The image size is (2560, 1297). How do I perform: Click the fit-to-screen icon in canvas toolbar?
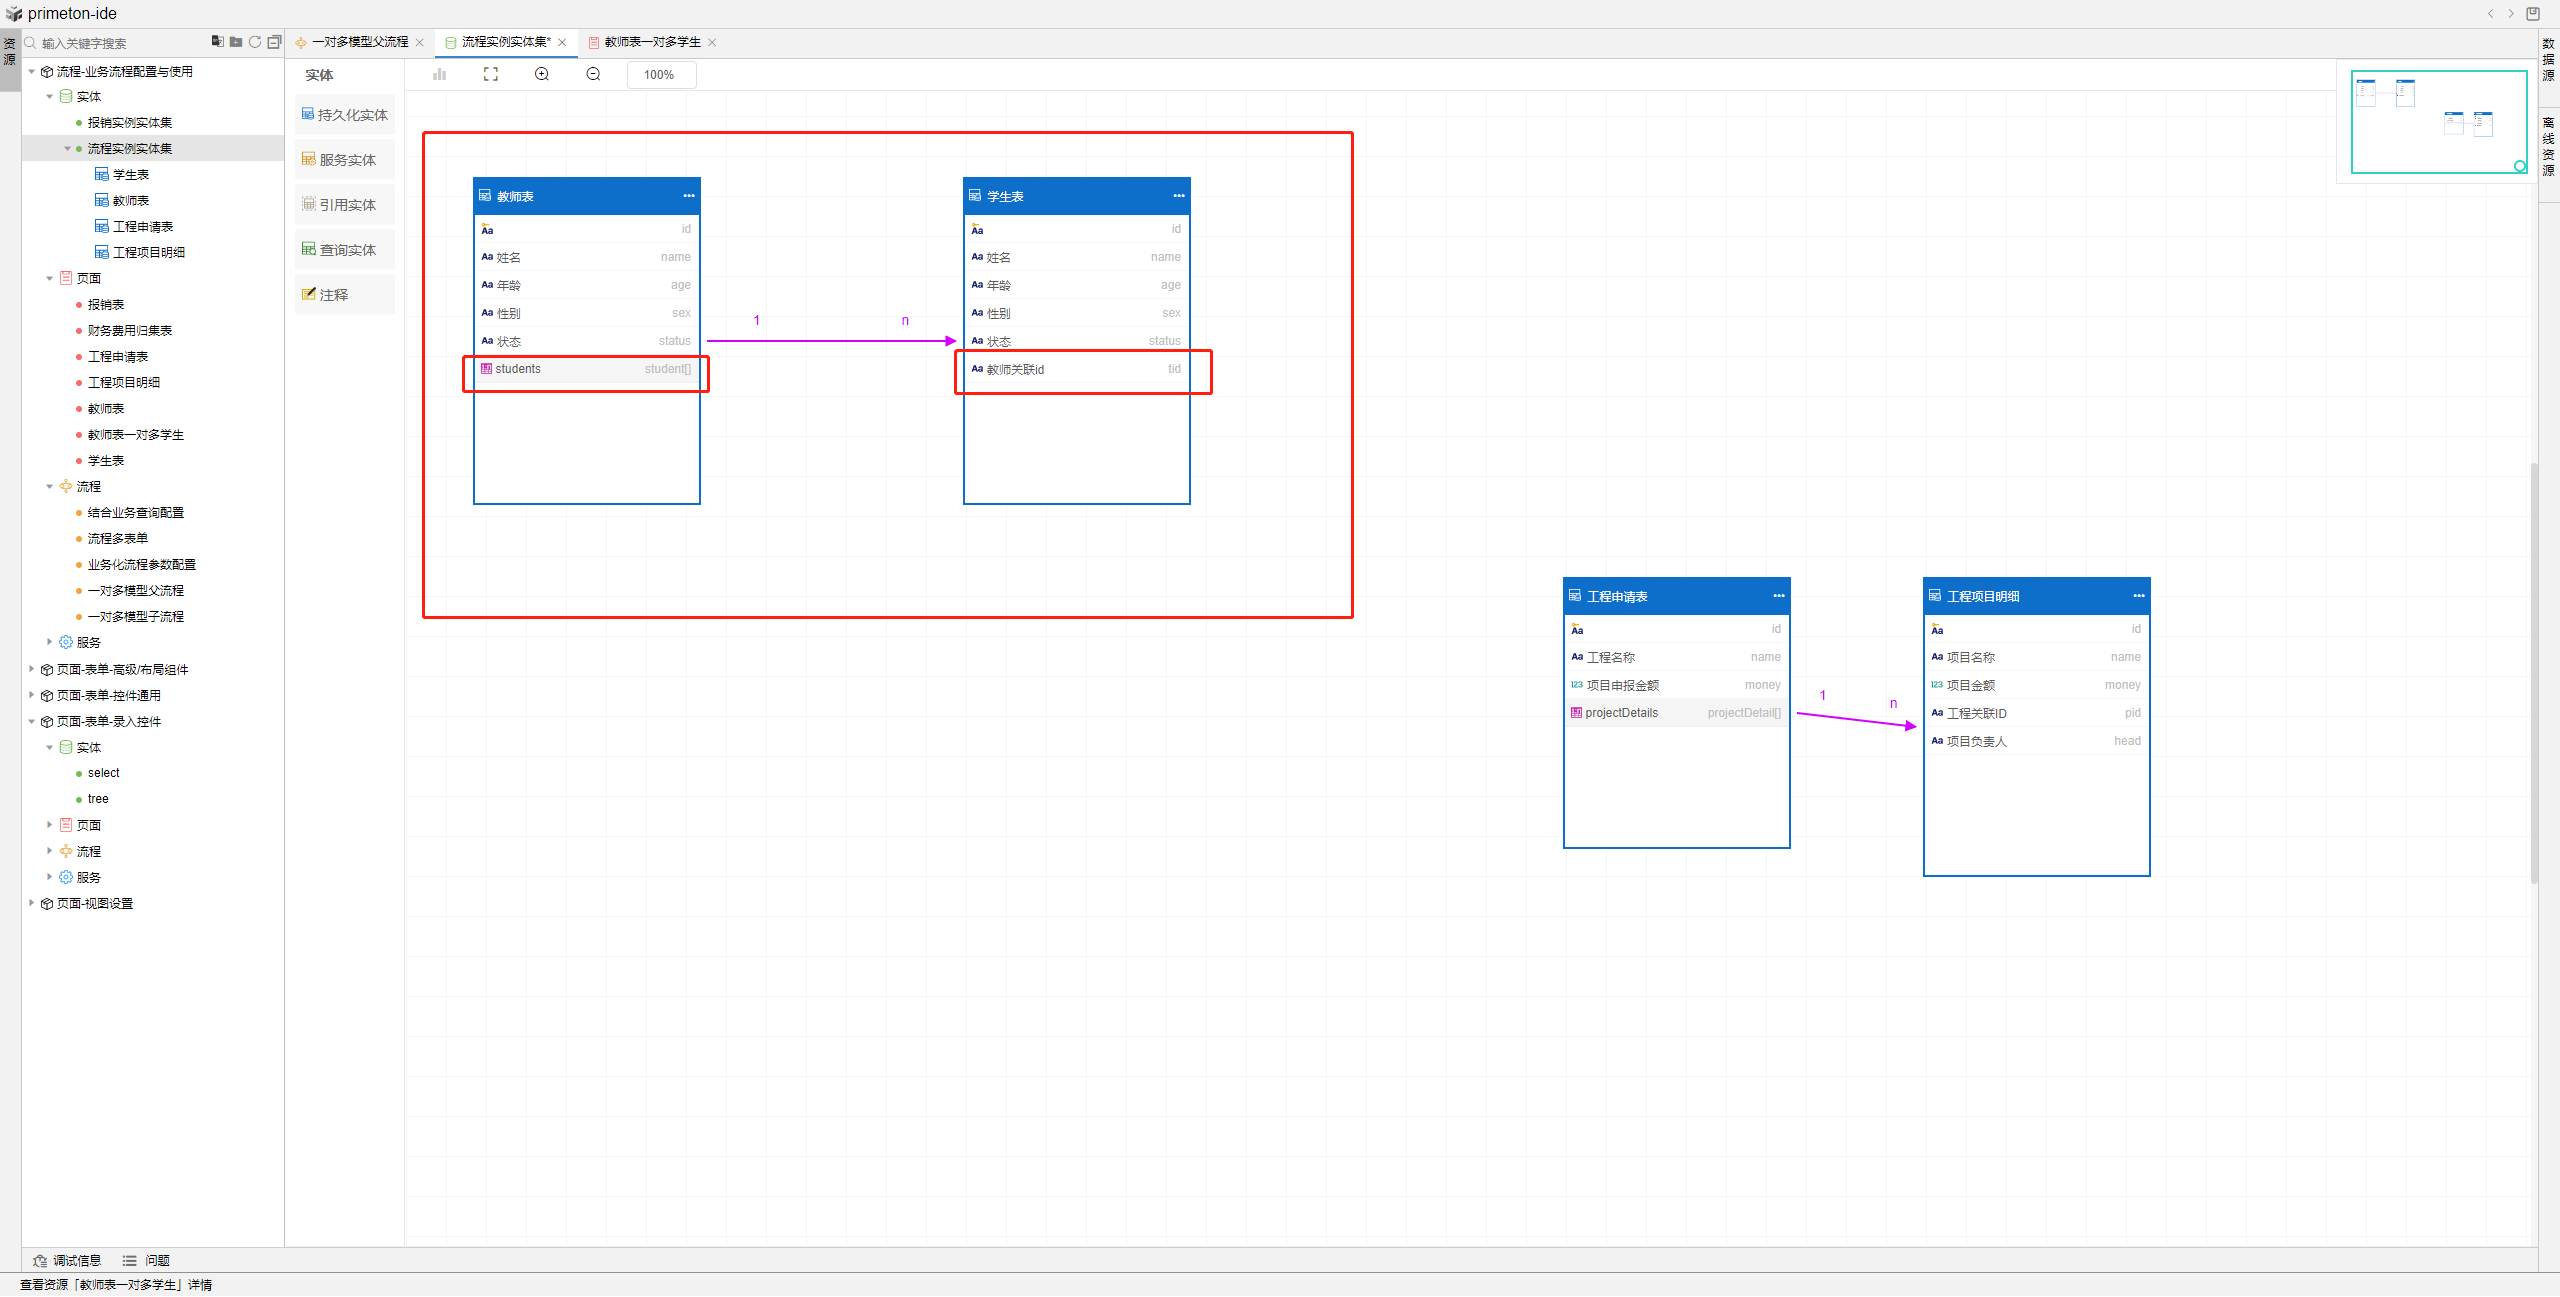point(490,74)
